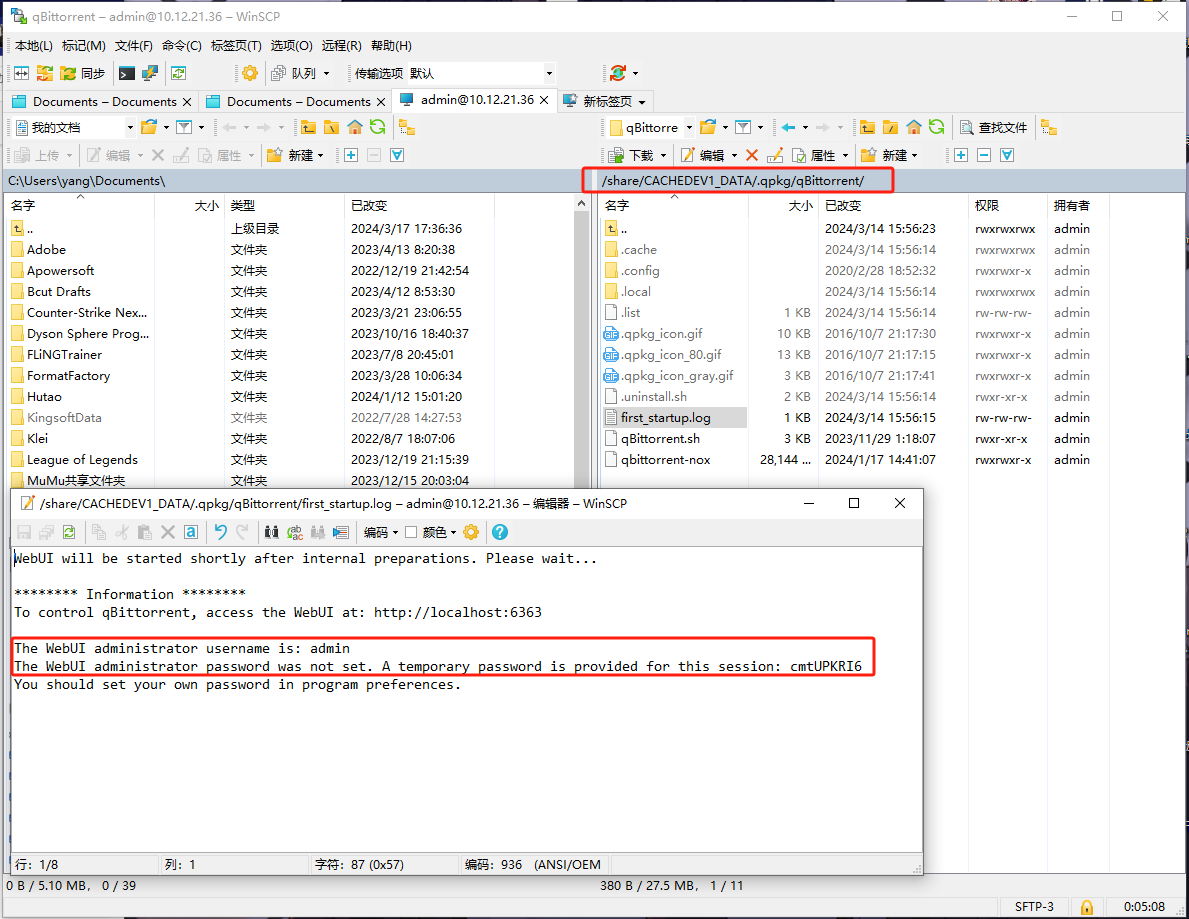Click the remote rename pencil icon

pos(775,155)
